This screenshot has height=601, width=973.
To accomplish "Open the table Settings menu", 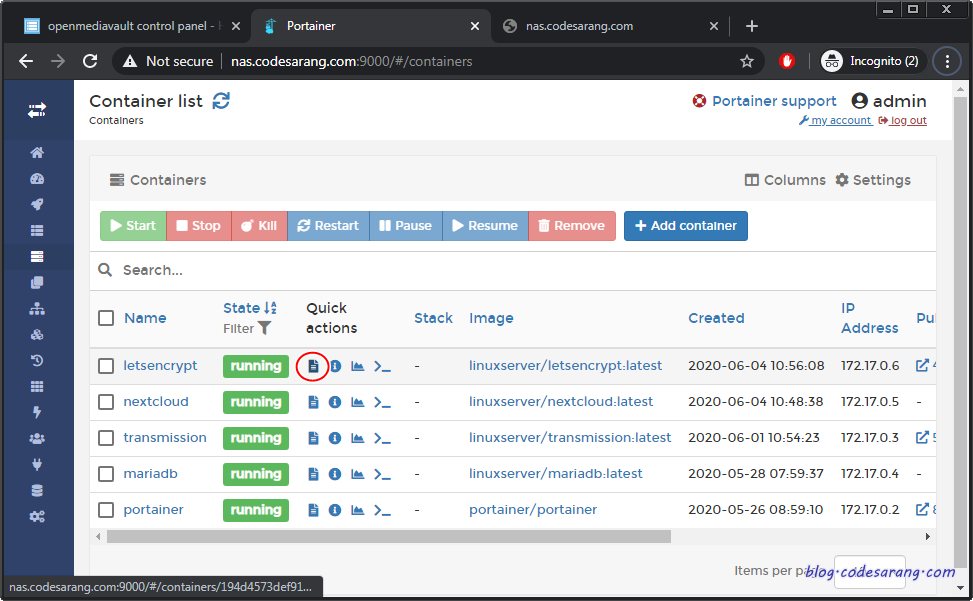I will (872, 180).
